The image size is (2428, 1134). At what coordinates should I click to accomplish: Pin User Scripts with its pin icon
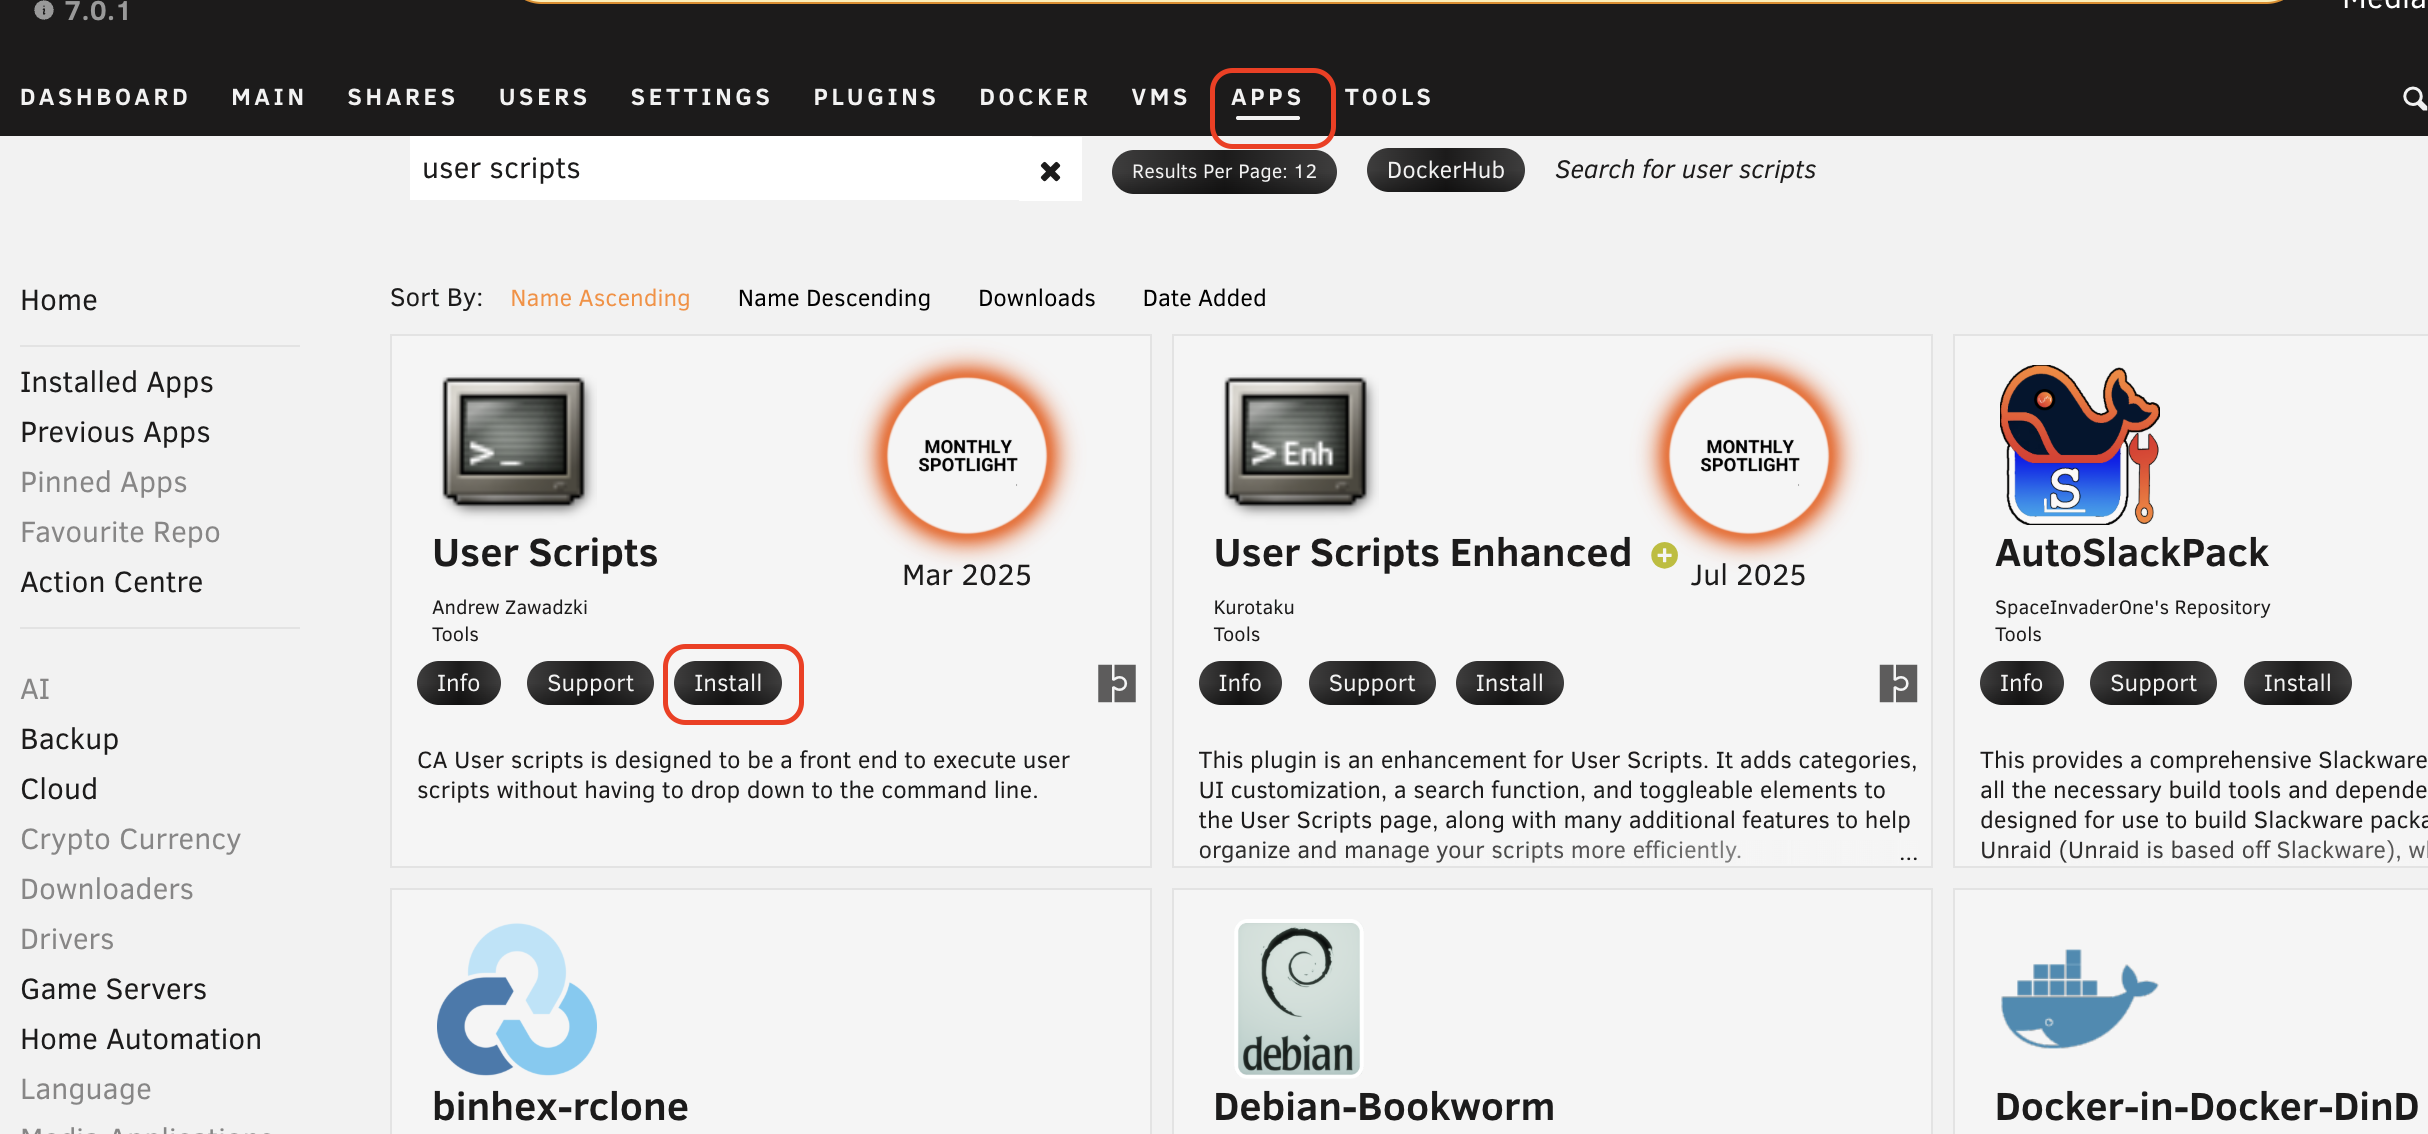pyautogui.click(x=1116, y=683)
